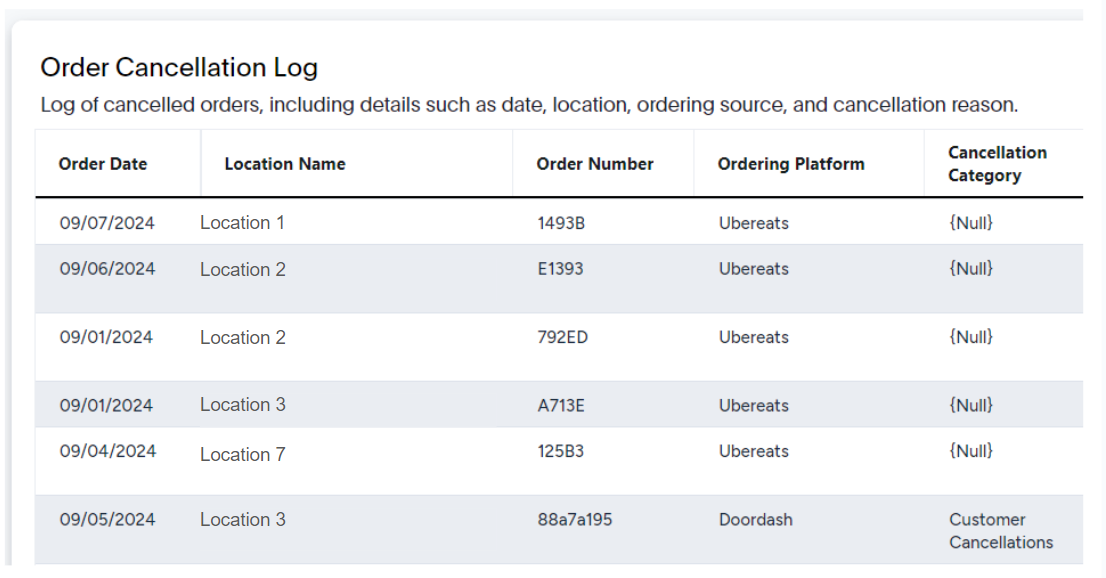The image size is (1106, 578).
Task: Select the Doordash platform cell
Action: click(755, 519)
